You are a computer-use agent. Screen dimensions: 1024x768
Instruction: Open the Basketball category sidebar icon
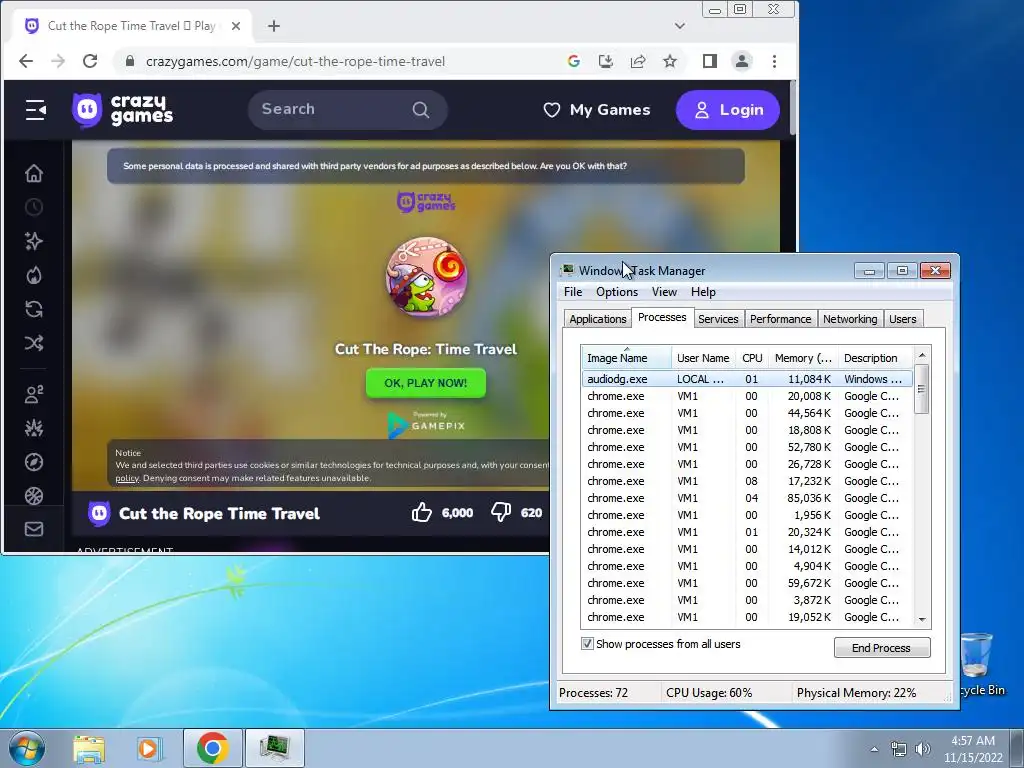(x=34, y=496)
